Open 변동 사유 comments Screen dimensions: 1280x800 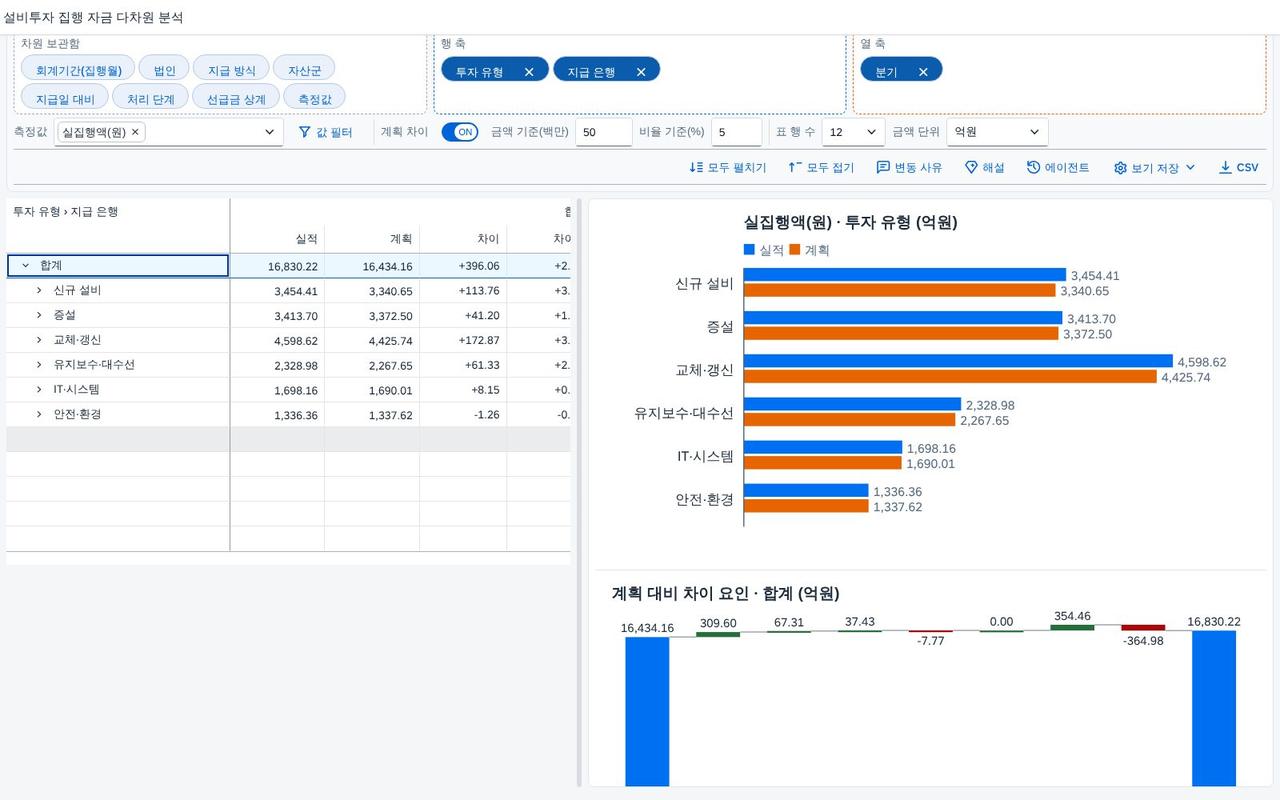coord(909,168)
